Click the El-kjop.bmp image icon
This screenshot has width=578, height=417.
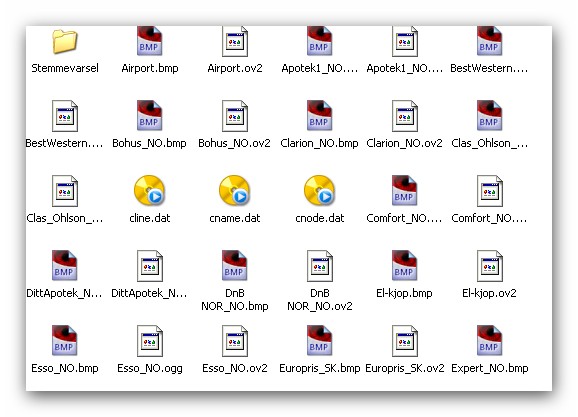(x=405, y=265)
